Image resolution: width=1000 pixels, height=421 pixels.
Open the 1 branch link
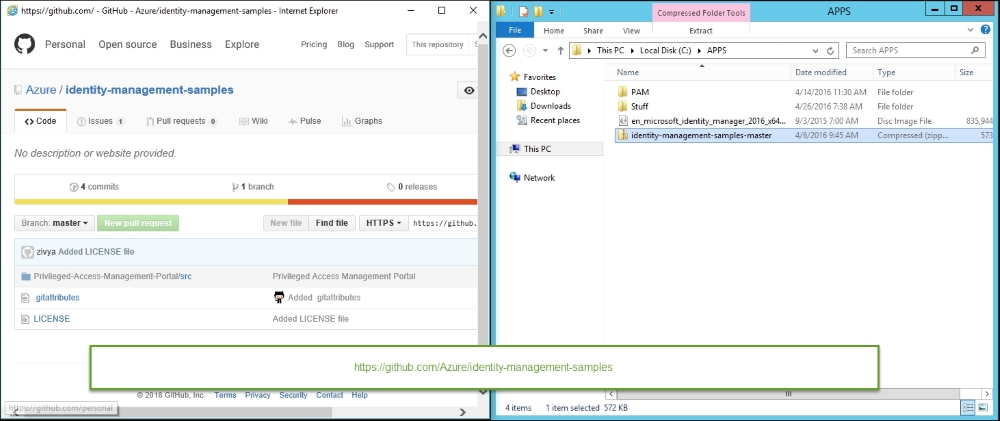click(x=253, y=187)
